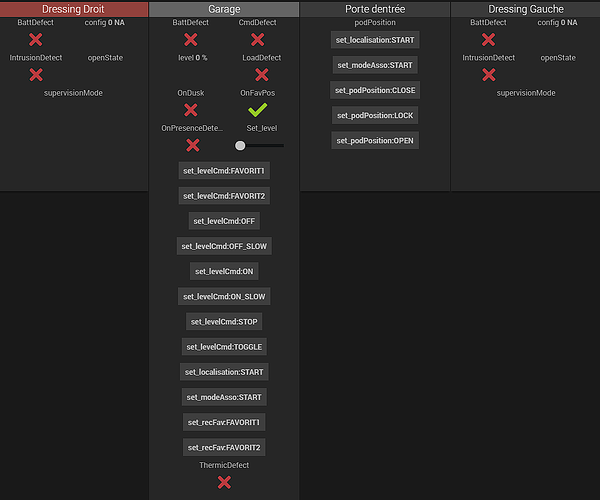Click set_localisation:START in Porte dentrée
This screenshot has height=500, width=600.
coord(375,40)
